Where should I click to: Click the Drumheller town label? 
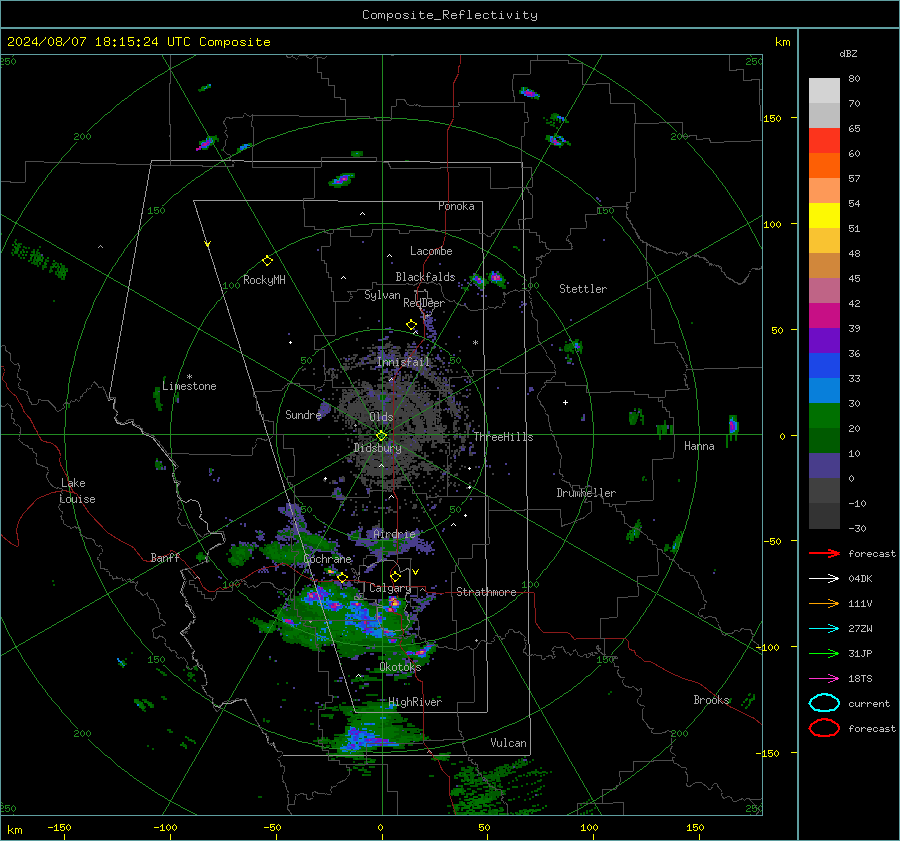[586, 493]
